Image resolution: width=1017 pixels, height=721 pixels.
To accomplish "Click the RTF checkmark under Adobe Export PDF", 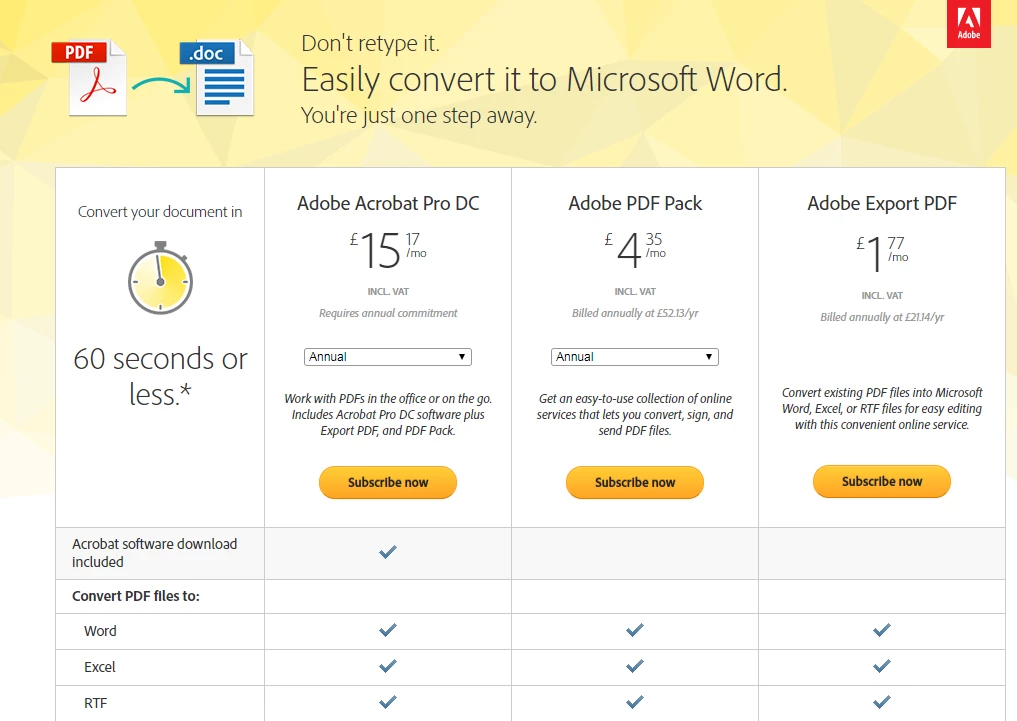I will pyautogui.click(x=882, y=702).
